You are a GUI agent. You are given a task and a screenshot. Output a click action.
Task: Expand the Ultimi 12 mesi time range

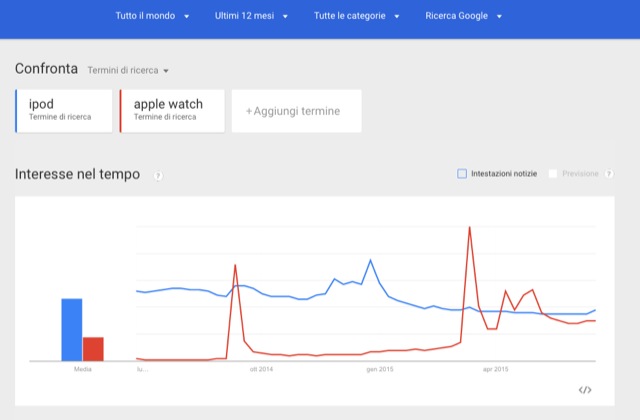click(252, 16)
